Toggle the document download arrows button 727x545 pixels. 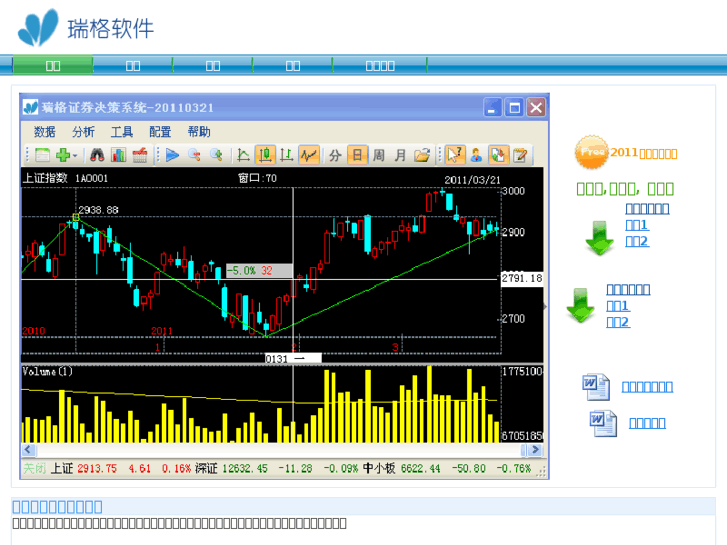[499, 155]
